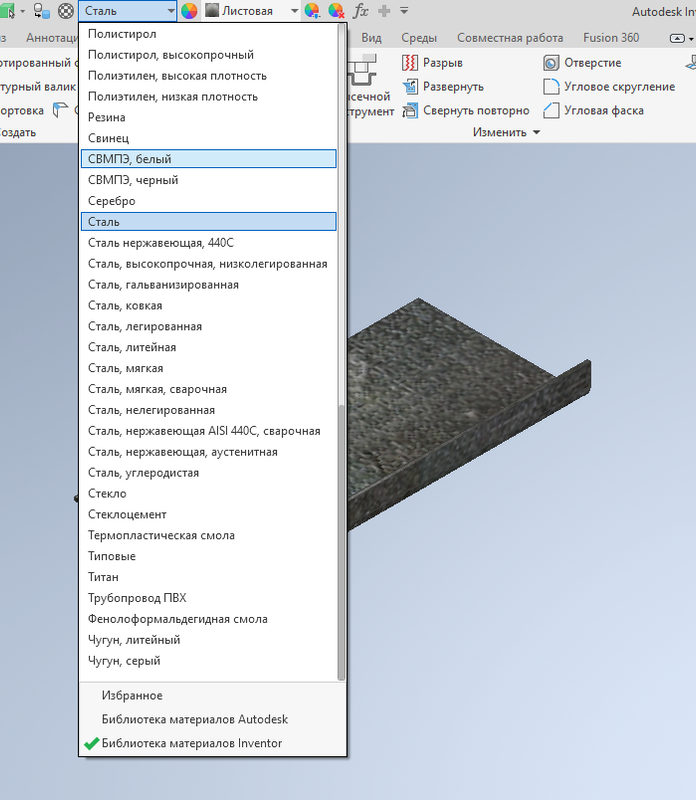Select Полистирол material
Image resolution: width=696 pixels, height=800 pixels.
pyautogui.click(x=209, y=34)
